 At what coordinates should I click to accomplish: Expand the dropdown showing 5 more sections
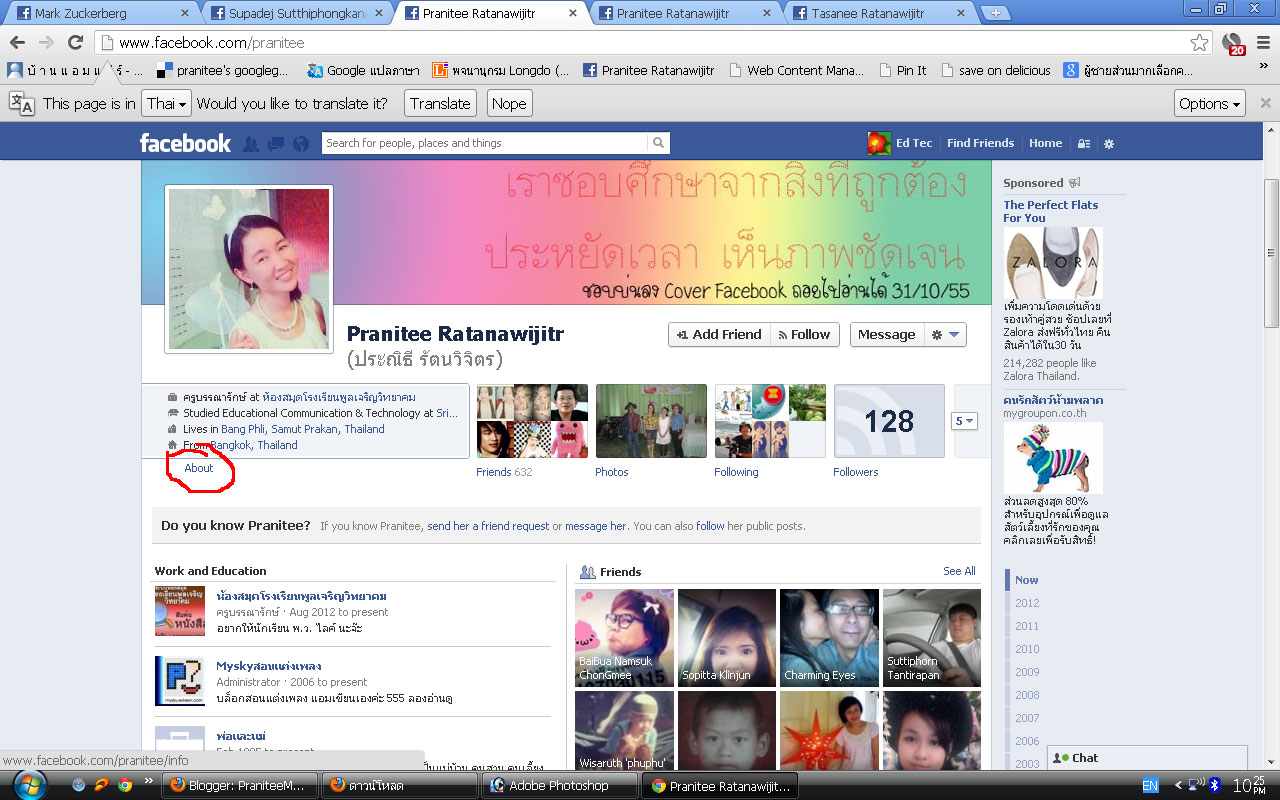(964, 421)
